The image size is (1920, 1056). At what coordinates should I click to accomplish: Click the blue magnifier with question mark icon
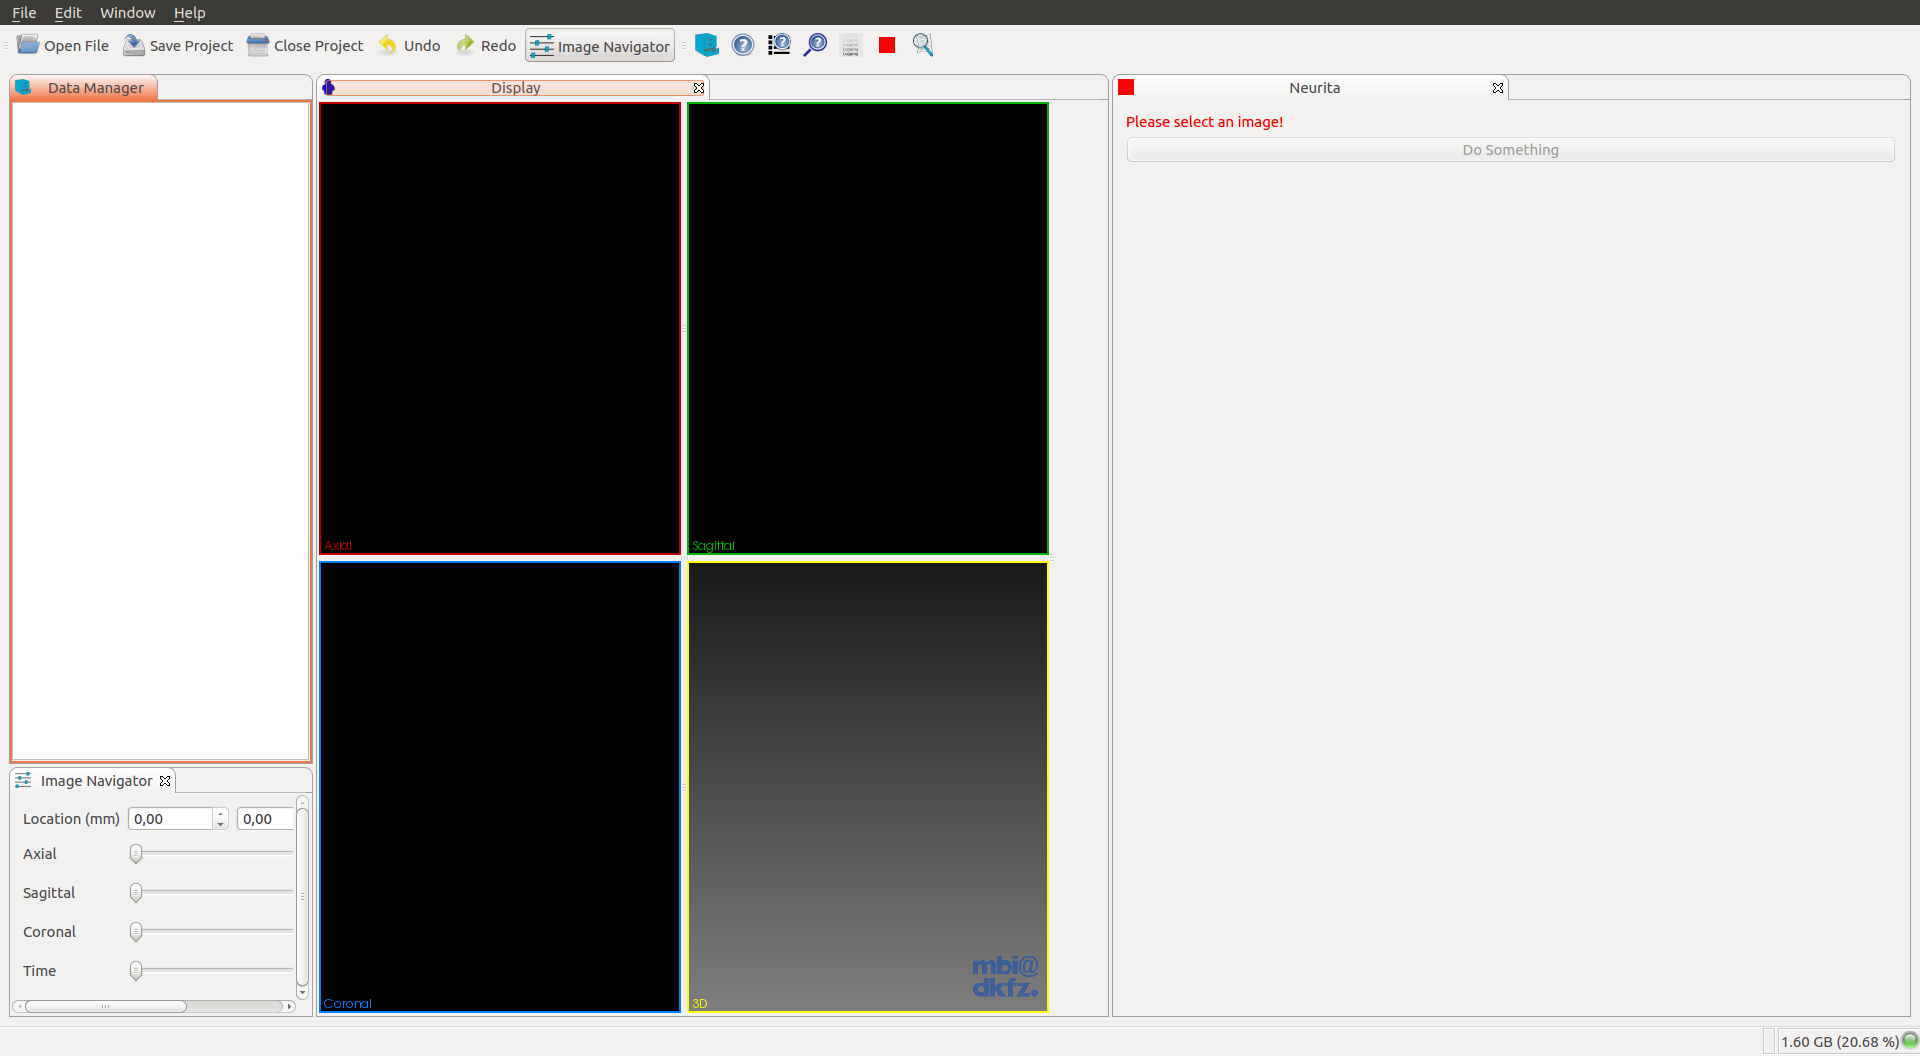815,45
